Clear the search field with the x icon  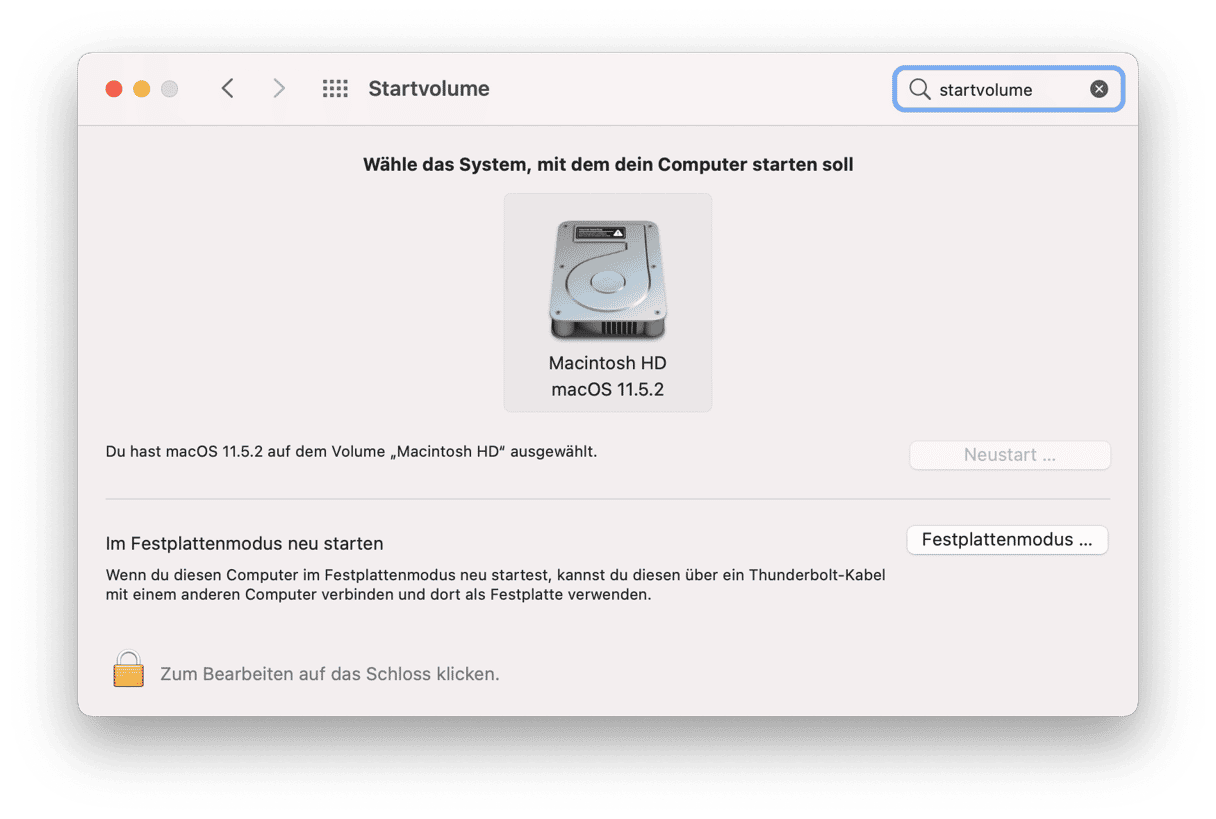pos(1099,89)
